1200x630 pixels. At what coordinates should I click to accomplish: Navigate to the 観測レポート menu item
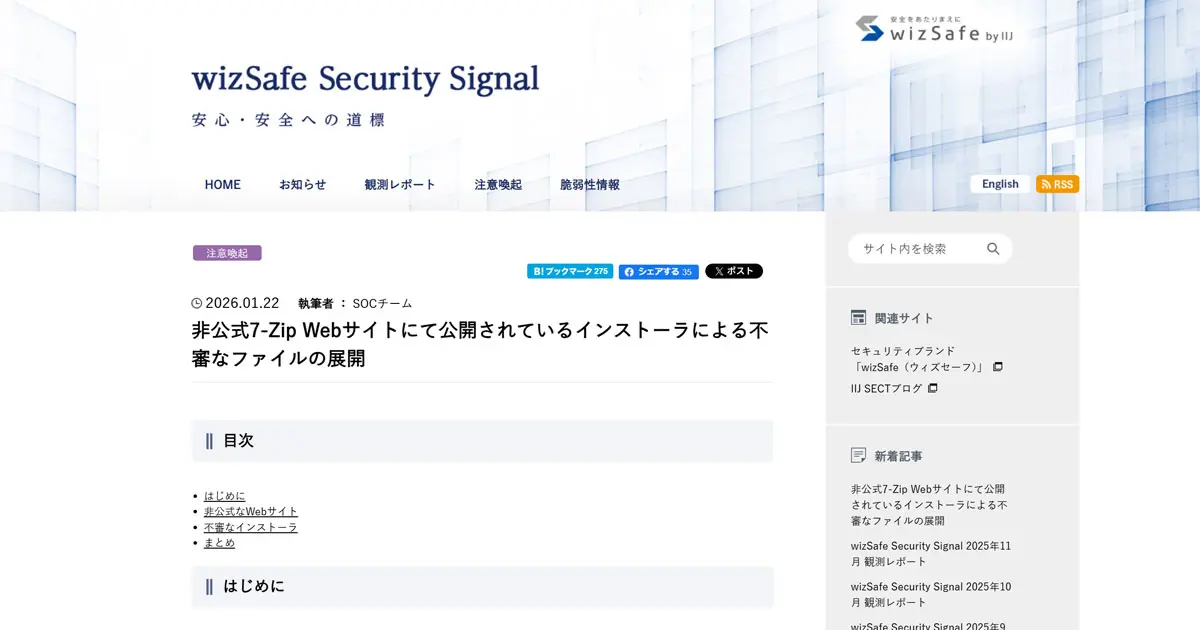pyautogui.click(x=399, y=184)
